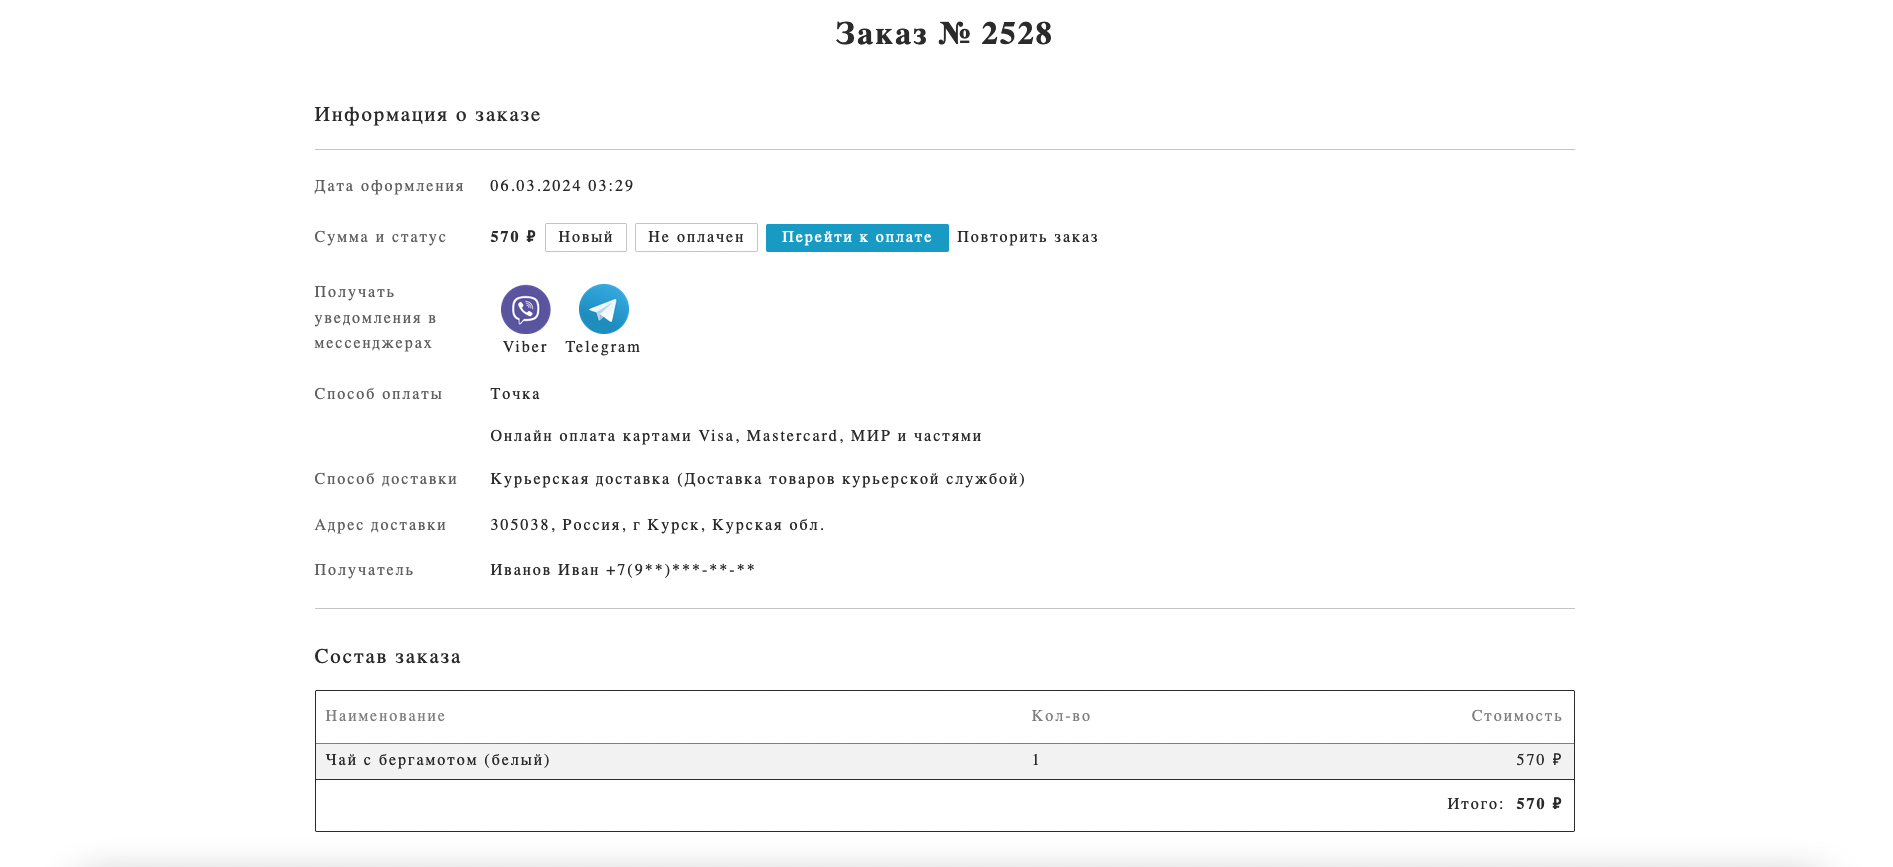Click the Telegram messenger icon
1893x867 pixels.
click(x=603, y=309)
